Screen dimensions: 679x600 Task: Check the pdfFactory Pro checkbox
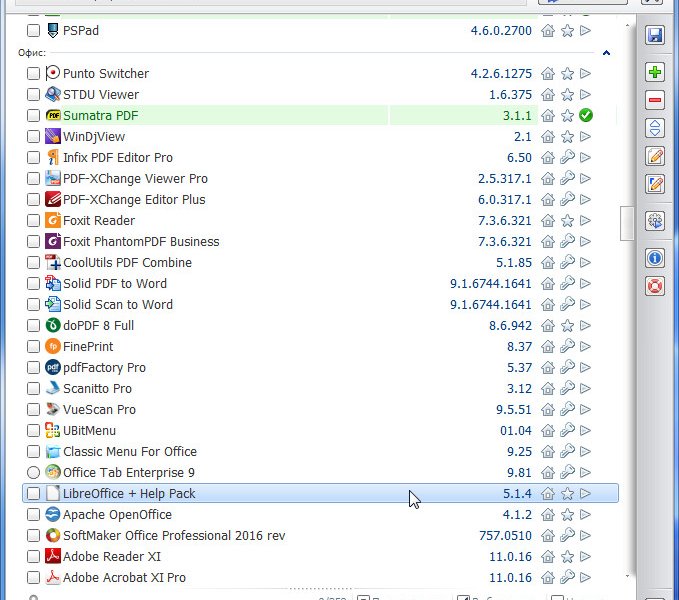[x=33, y=368]
